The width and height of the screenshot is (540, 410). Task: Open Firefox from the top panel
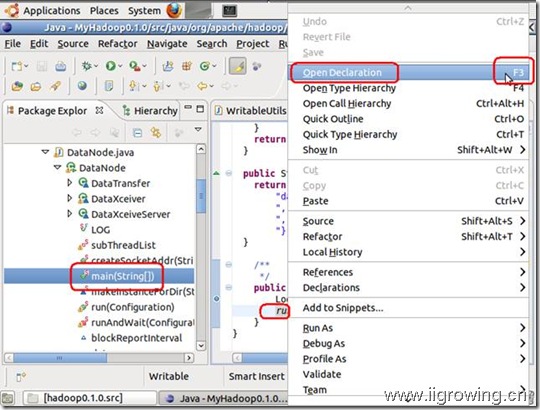[174, 10]
